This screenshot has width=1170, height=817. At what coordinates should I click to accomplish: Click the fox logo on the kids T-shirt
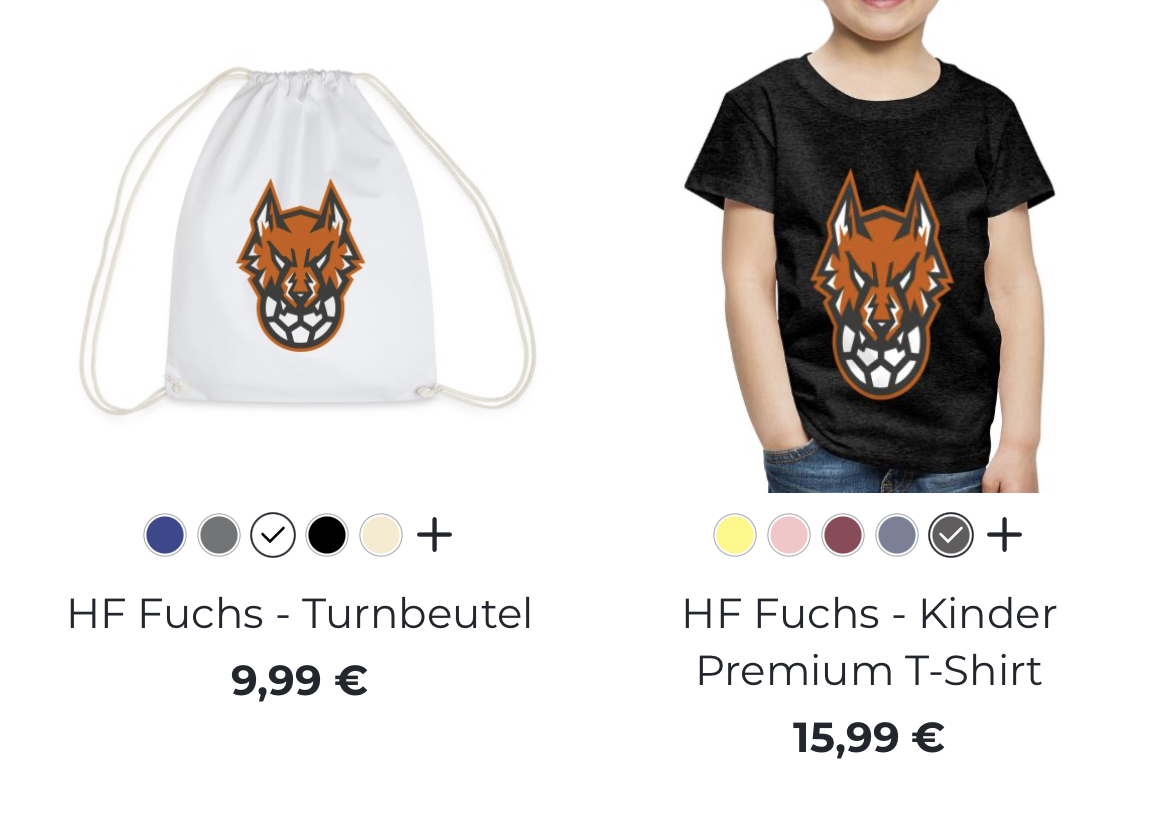[x=882, y=285]
